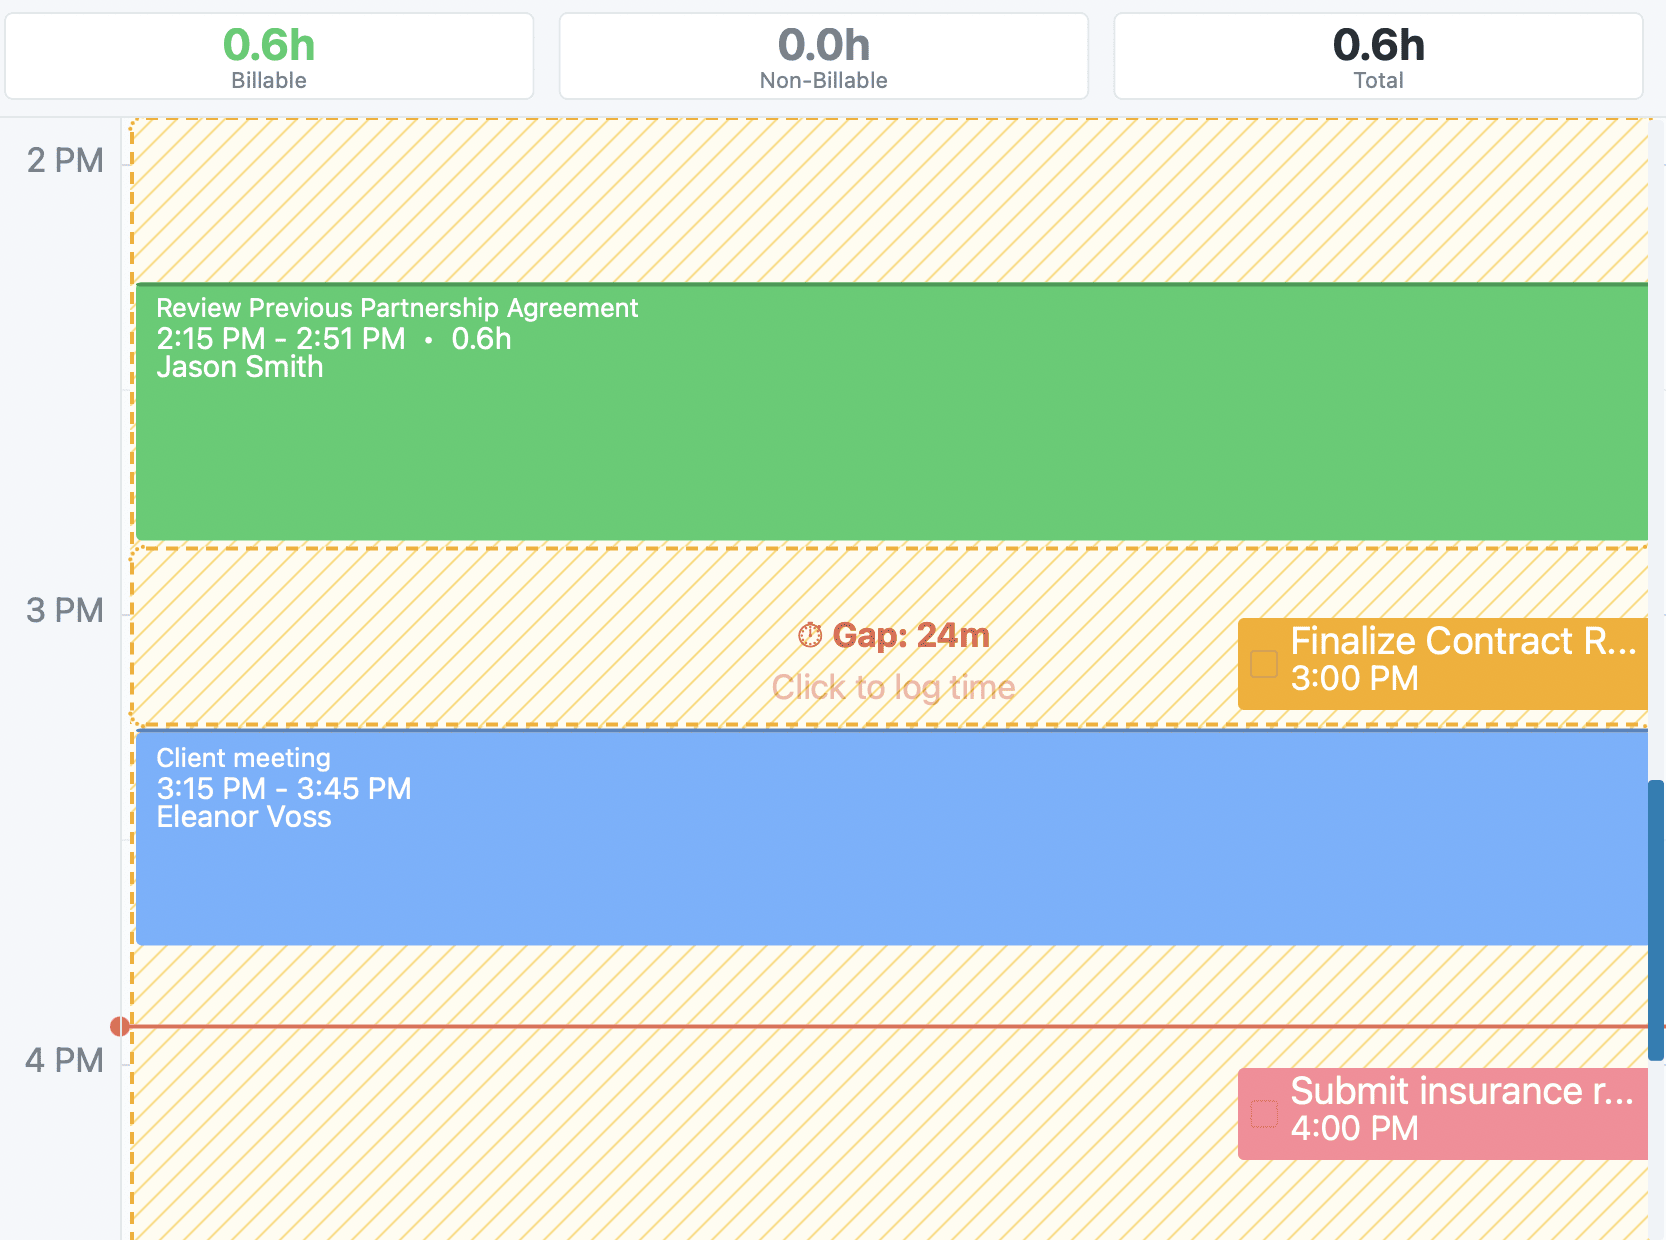
Task: Click Eleanor Voss in the Client meeting
Action: (244, 817)
